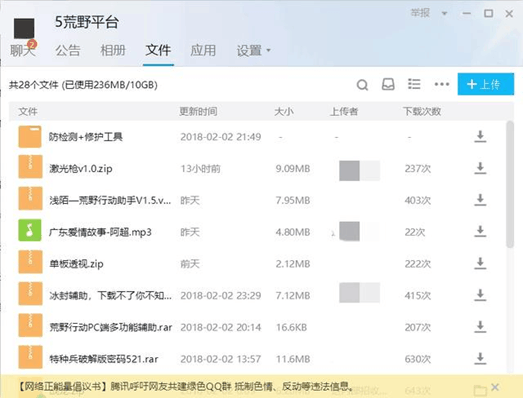Click the file list vertical scrollbar
The height and width of the screenshot is (398, 523).
coord(510,184)
